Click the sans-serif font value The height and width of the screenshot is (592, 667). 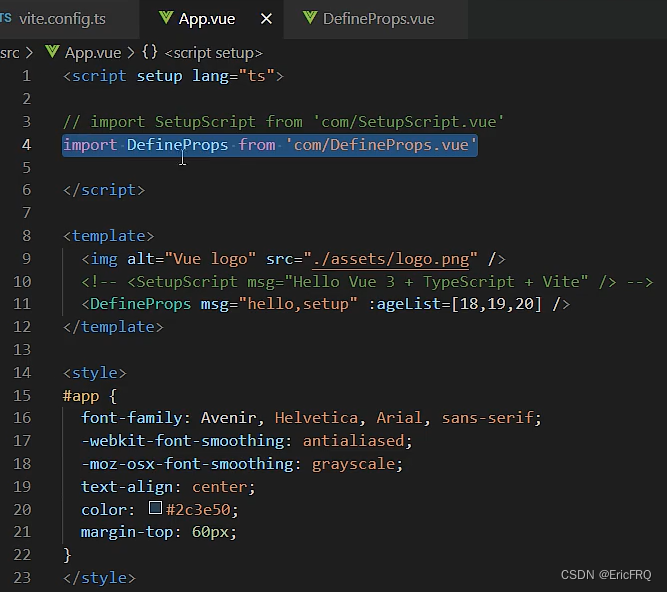487,418
